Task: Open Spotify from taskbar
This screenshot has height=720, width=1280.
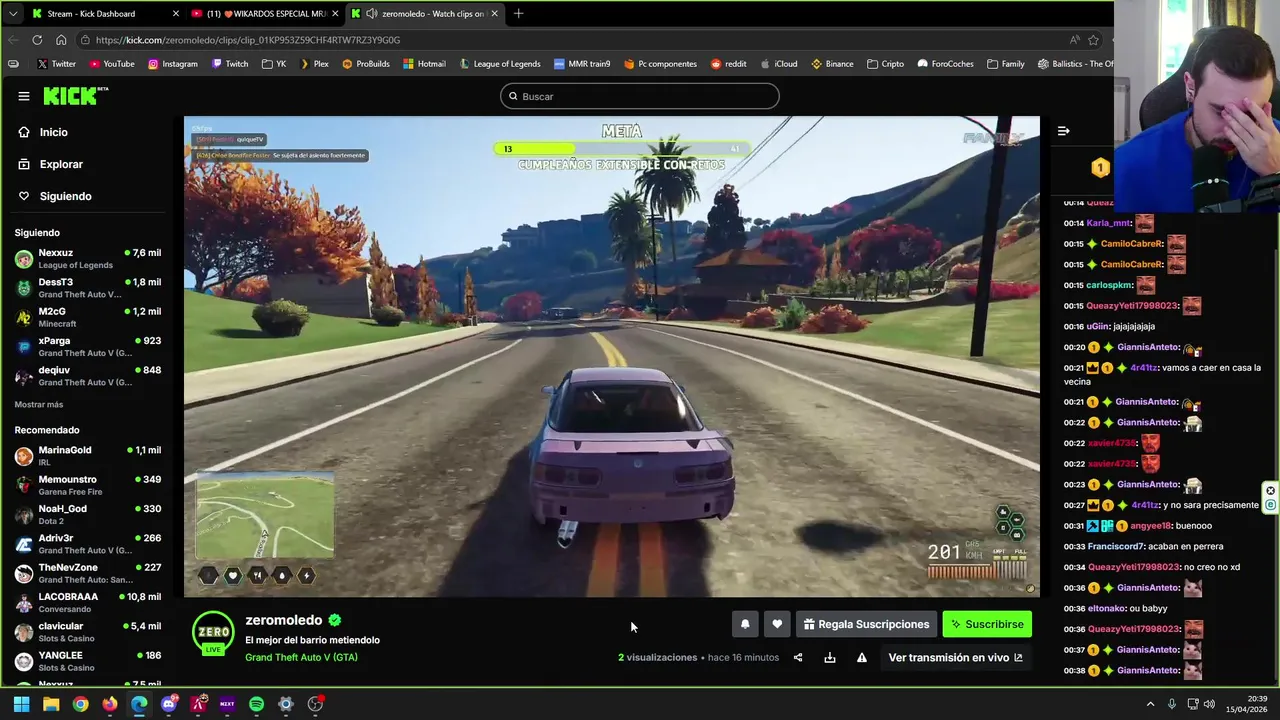Action: click(256, 704)
